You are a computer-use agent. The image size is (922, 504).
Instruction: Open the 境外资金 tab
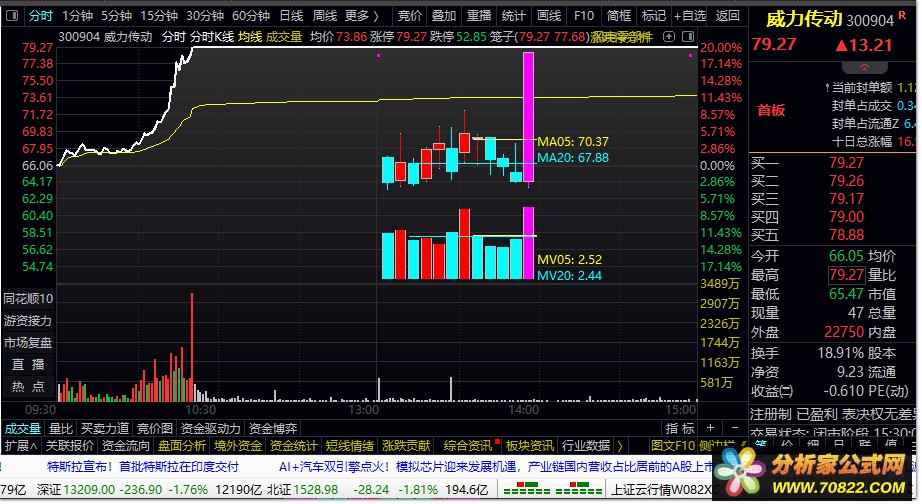238,446
